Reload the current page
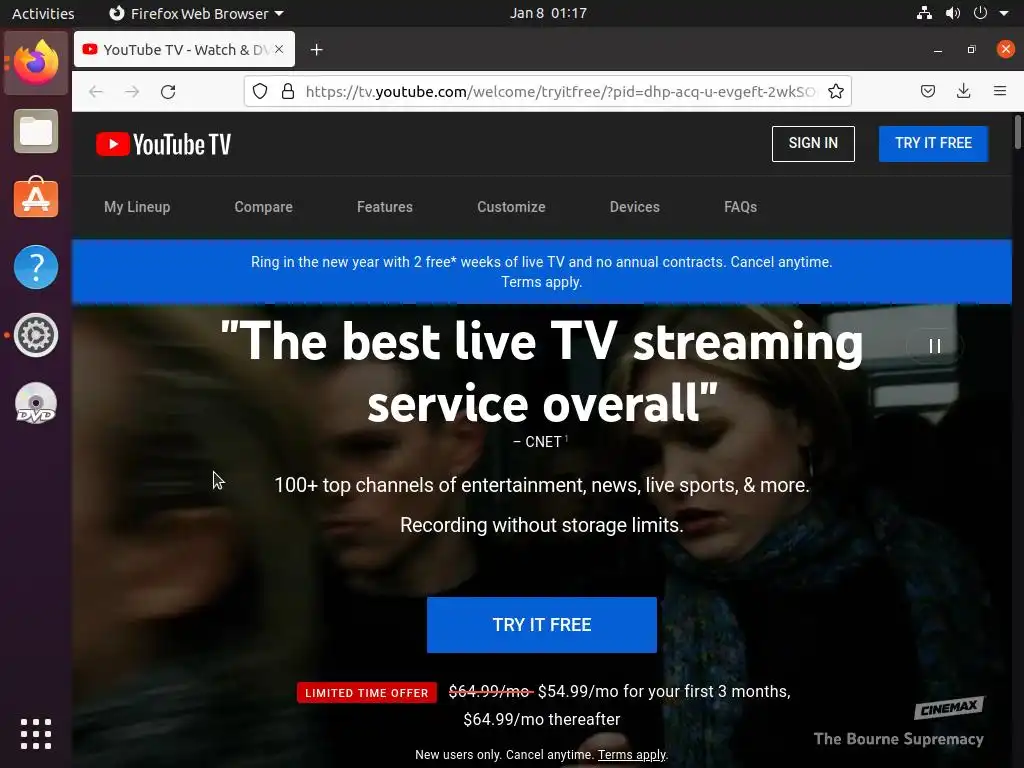 [x=168, y=91]
